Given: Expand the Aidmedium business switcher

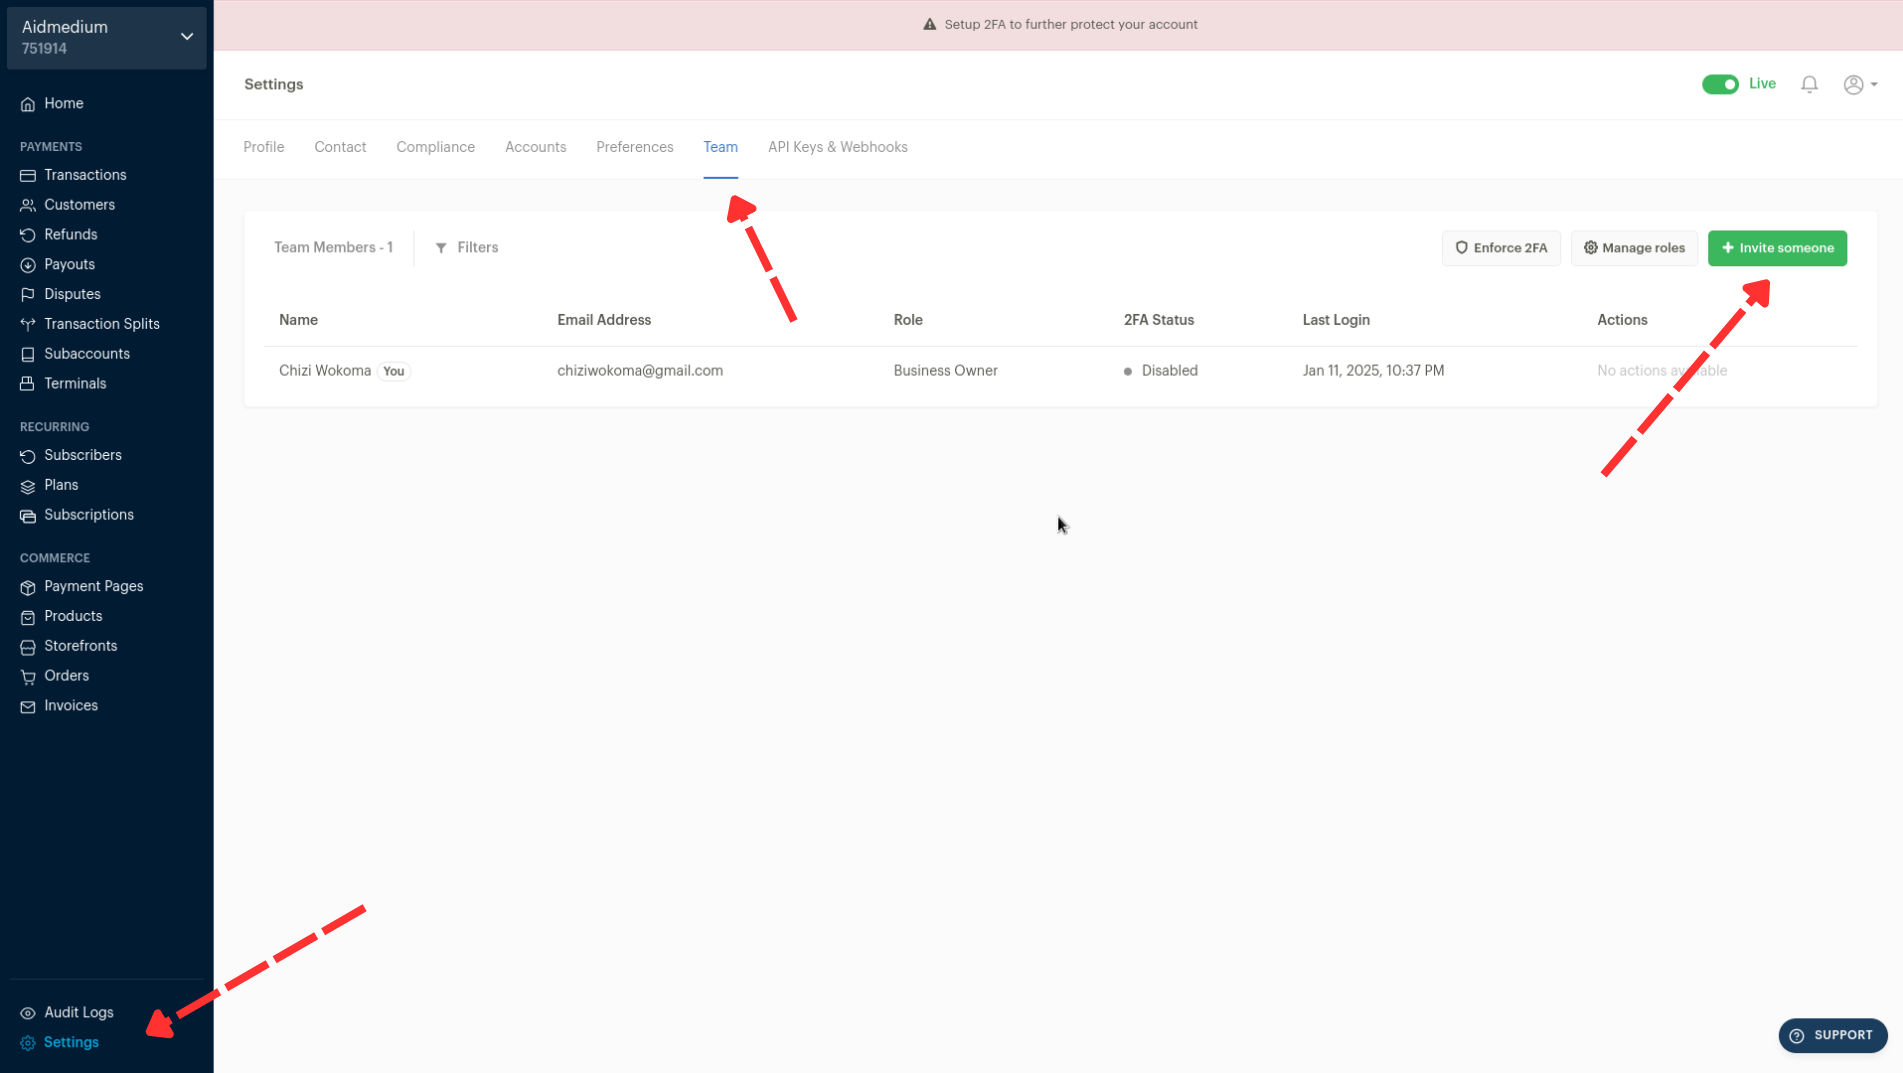Looking at the screenshot, I should [x=107, y=37].
